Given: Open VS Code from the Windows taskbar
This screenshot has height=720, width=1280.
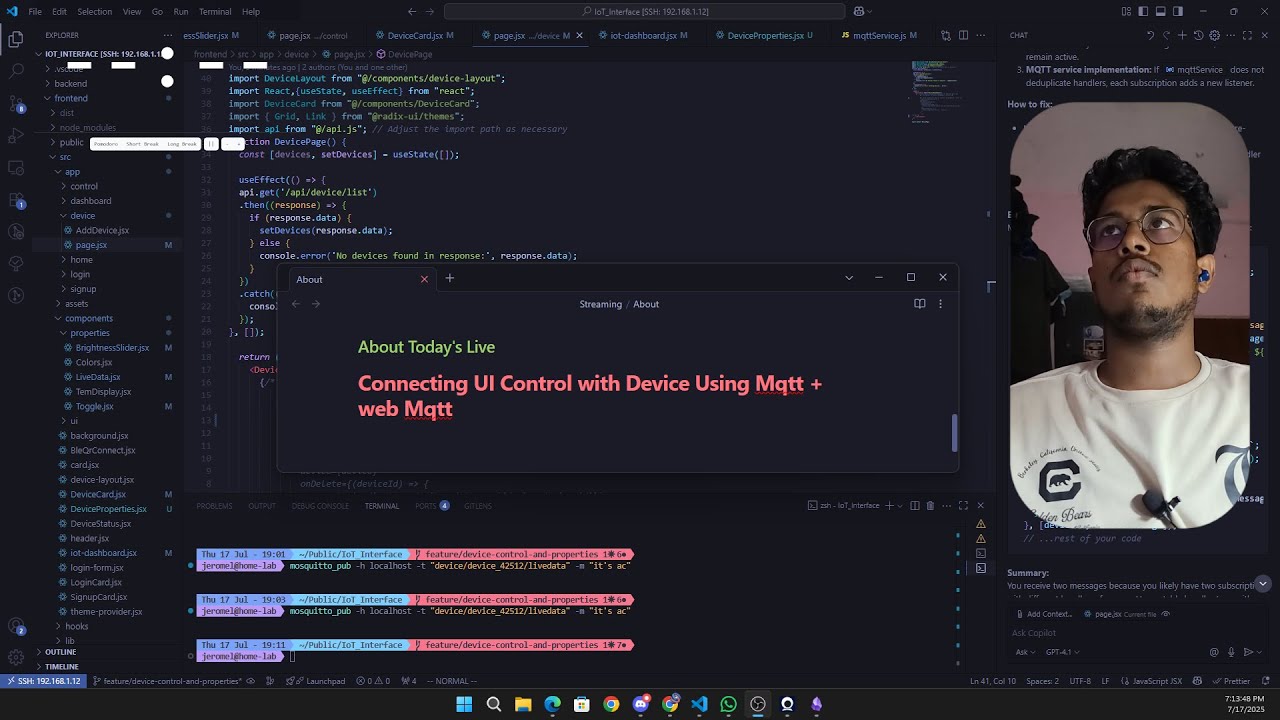Looking at the screenshot, I should tap(699, 704).
